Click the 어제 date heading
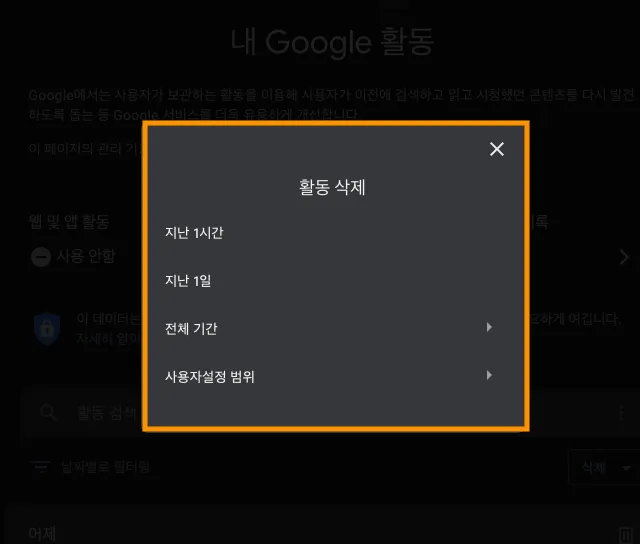 point(42,534)
